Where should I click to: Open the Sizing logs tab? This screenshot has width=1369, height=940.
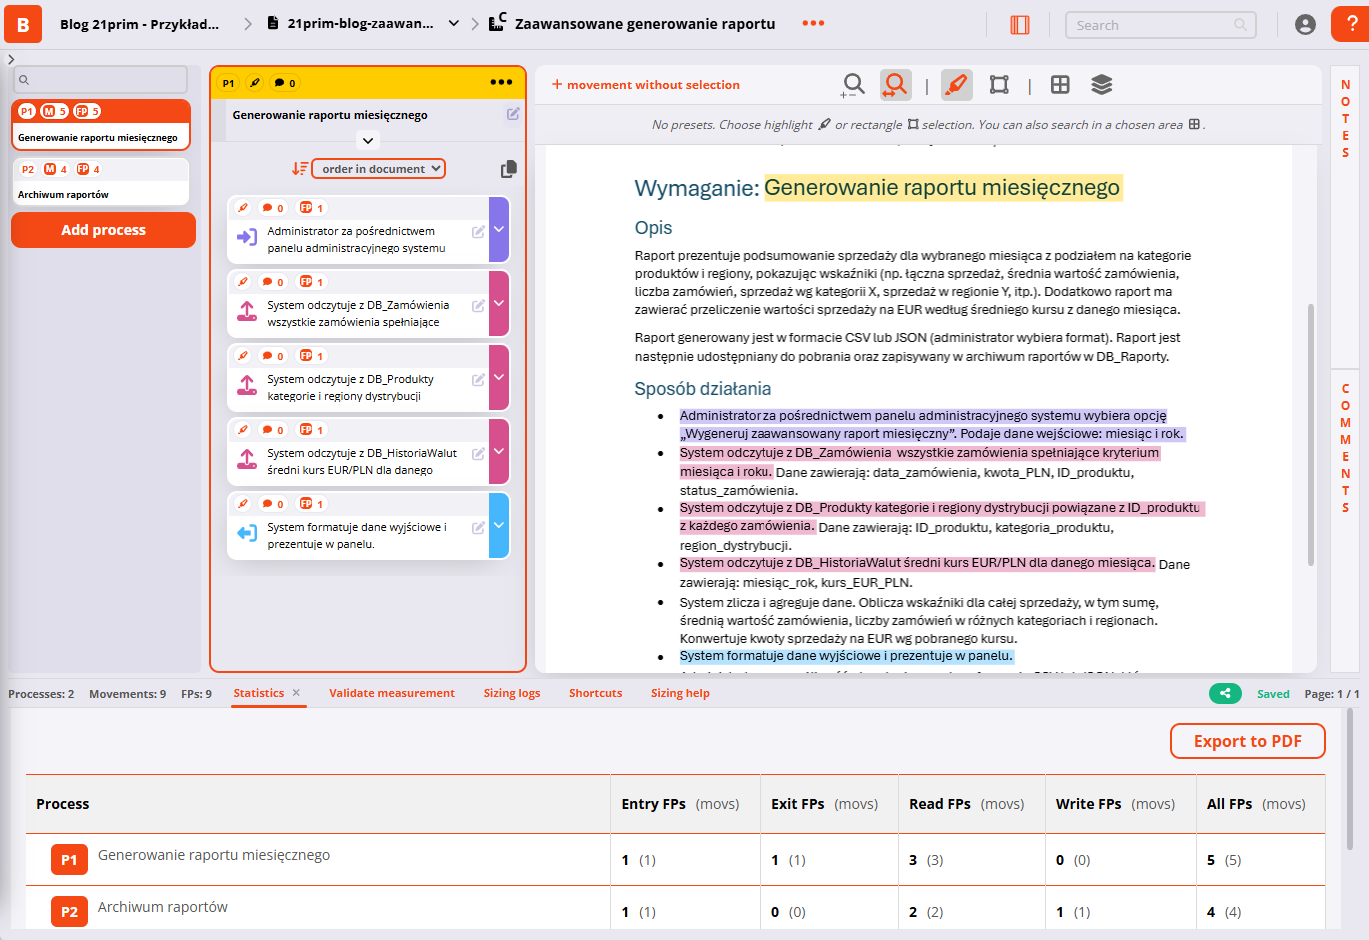click(511, 693)
